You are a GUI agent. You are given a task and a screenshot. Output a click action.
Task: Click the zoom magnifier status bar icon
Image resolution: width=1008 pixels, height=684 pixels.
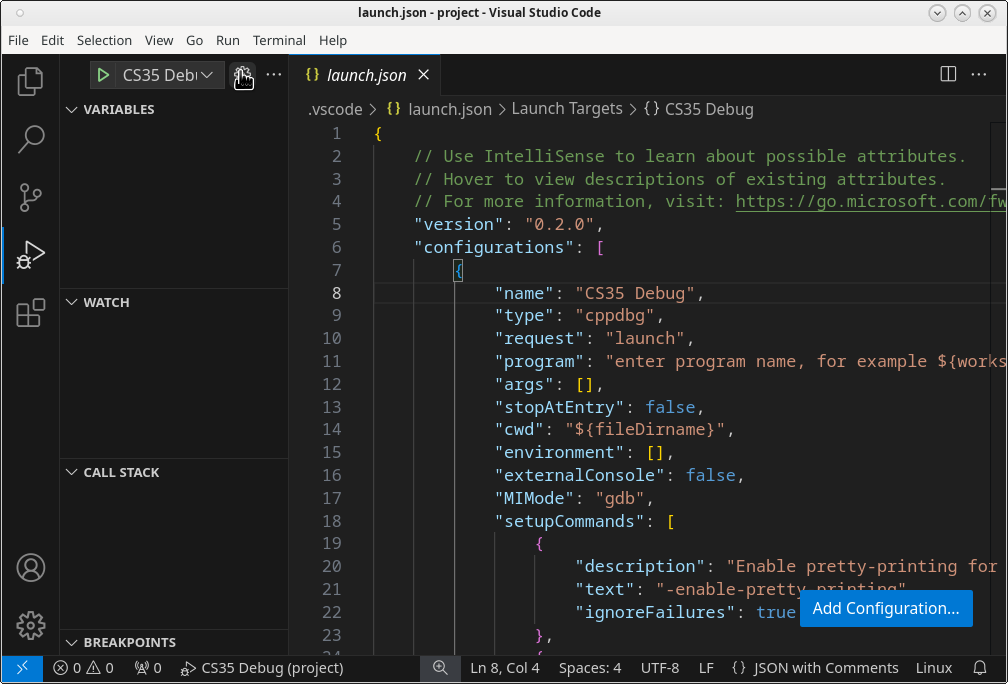click(440, 668)
